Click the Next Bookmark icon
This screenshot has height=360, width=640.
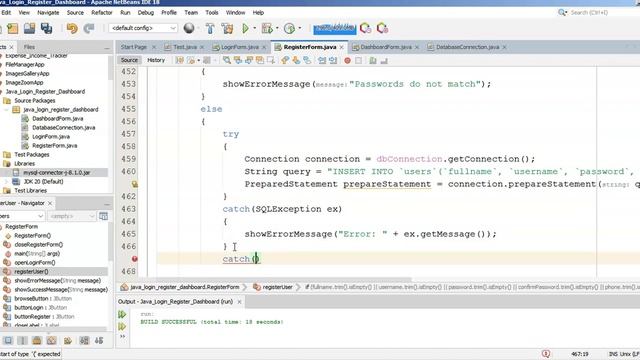[x=296, y=60]
